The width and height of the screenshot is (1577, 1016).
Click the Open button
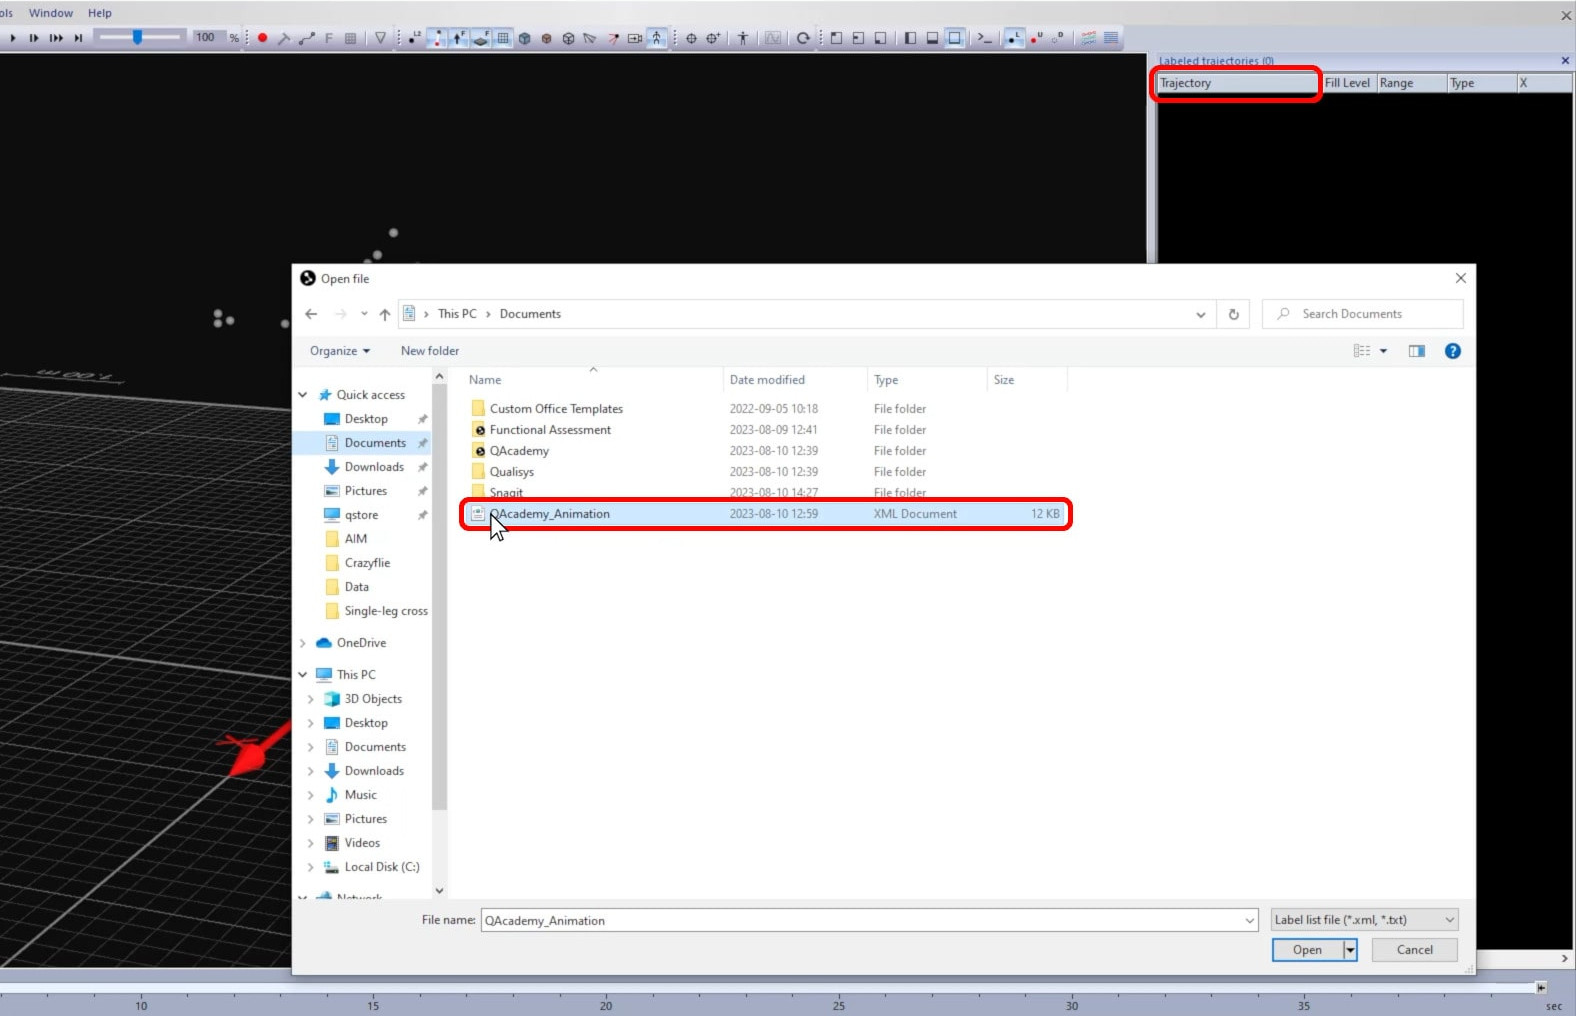pos(1306,950)
